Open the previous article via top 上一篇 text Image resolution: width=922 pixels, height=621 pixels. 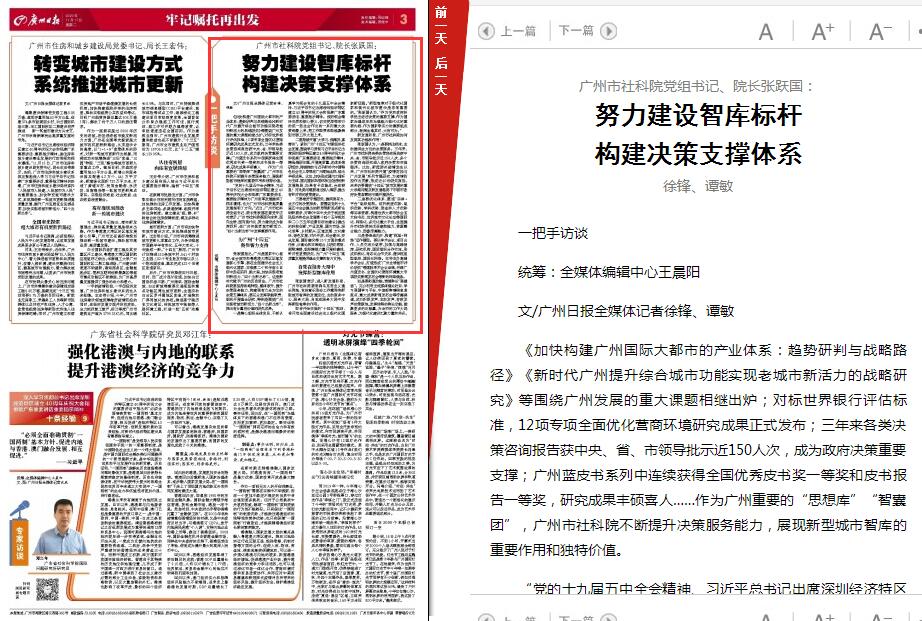click(x=518, y=31)
